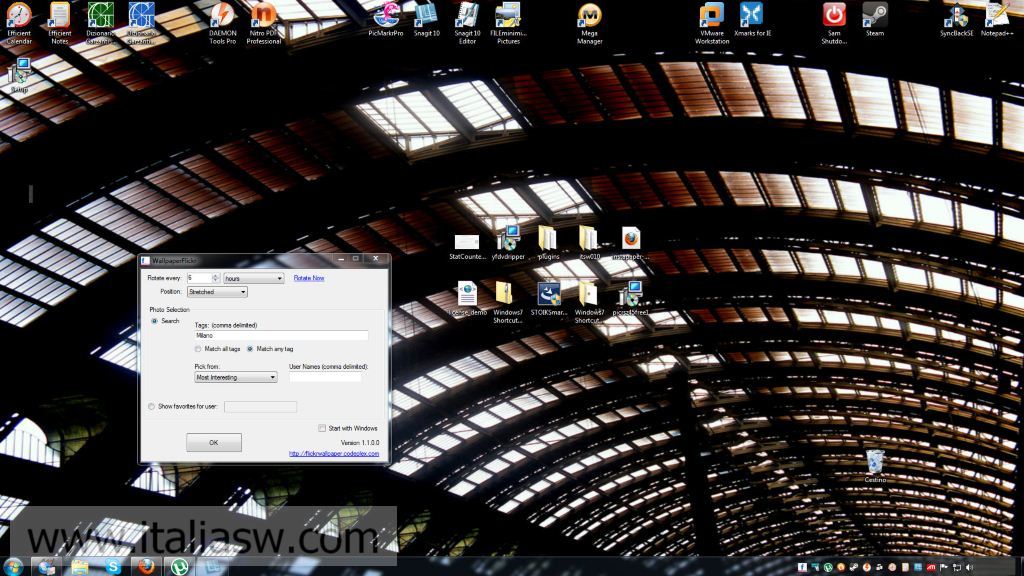
Task: Launch the Snagit 10 Editor desktop shortcut
Action: tap(468, 23)
